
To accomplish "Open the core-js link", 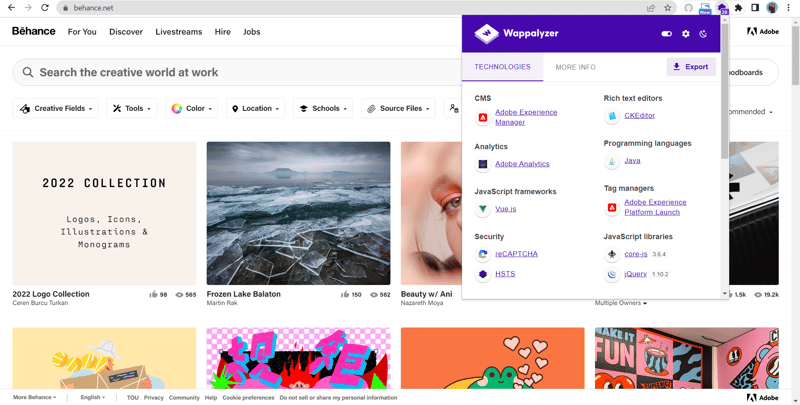I will [x=636, y=254].
